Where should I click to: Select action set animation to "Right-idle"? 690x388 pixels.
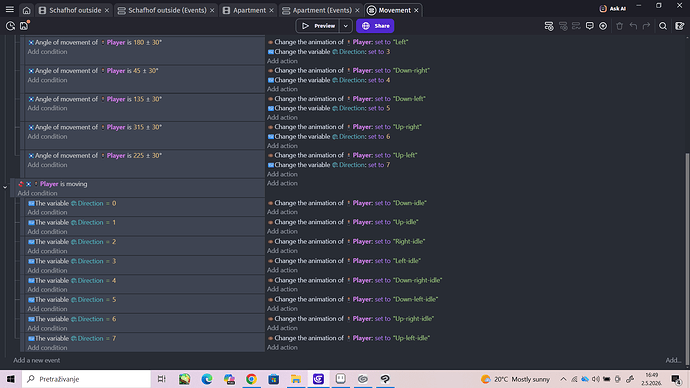coord(346,242)
